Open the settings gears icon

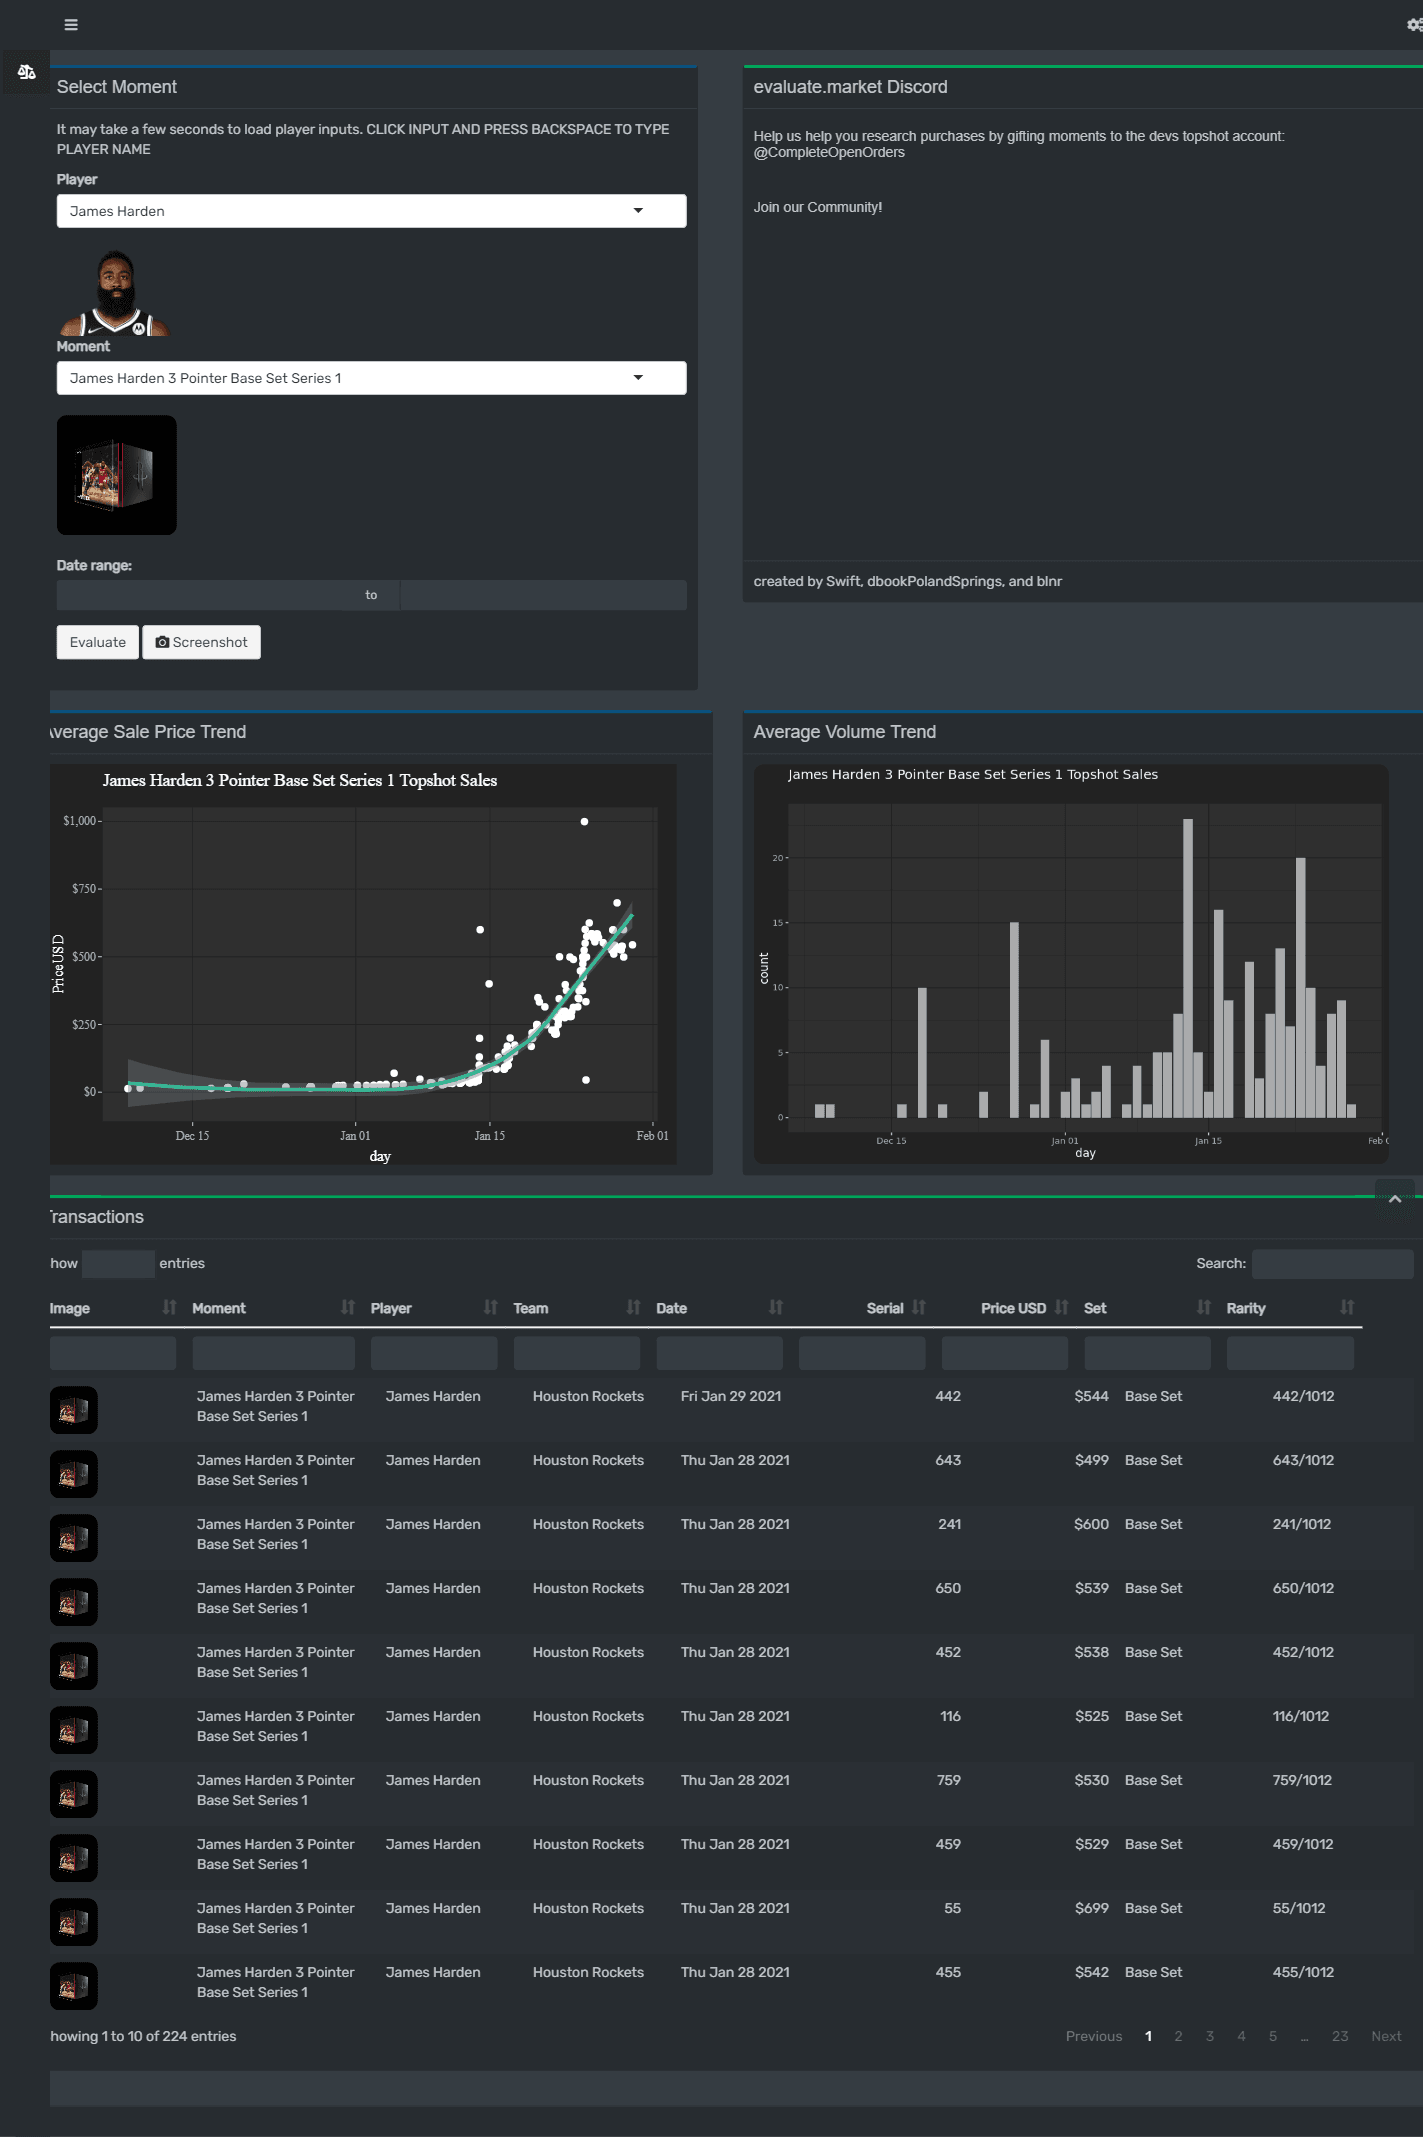pyautogui.click(x=1414, y=25)
